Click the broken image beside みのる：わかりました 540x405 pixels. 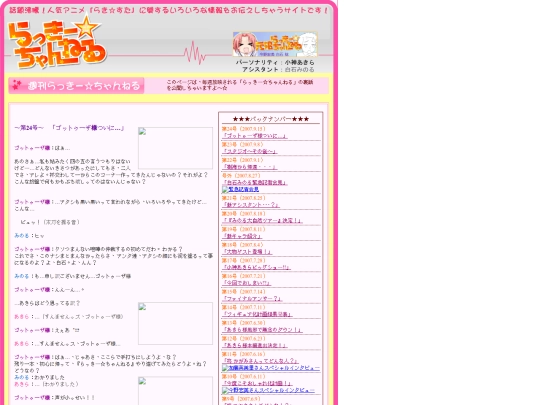click(175, 391)
